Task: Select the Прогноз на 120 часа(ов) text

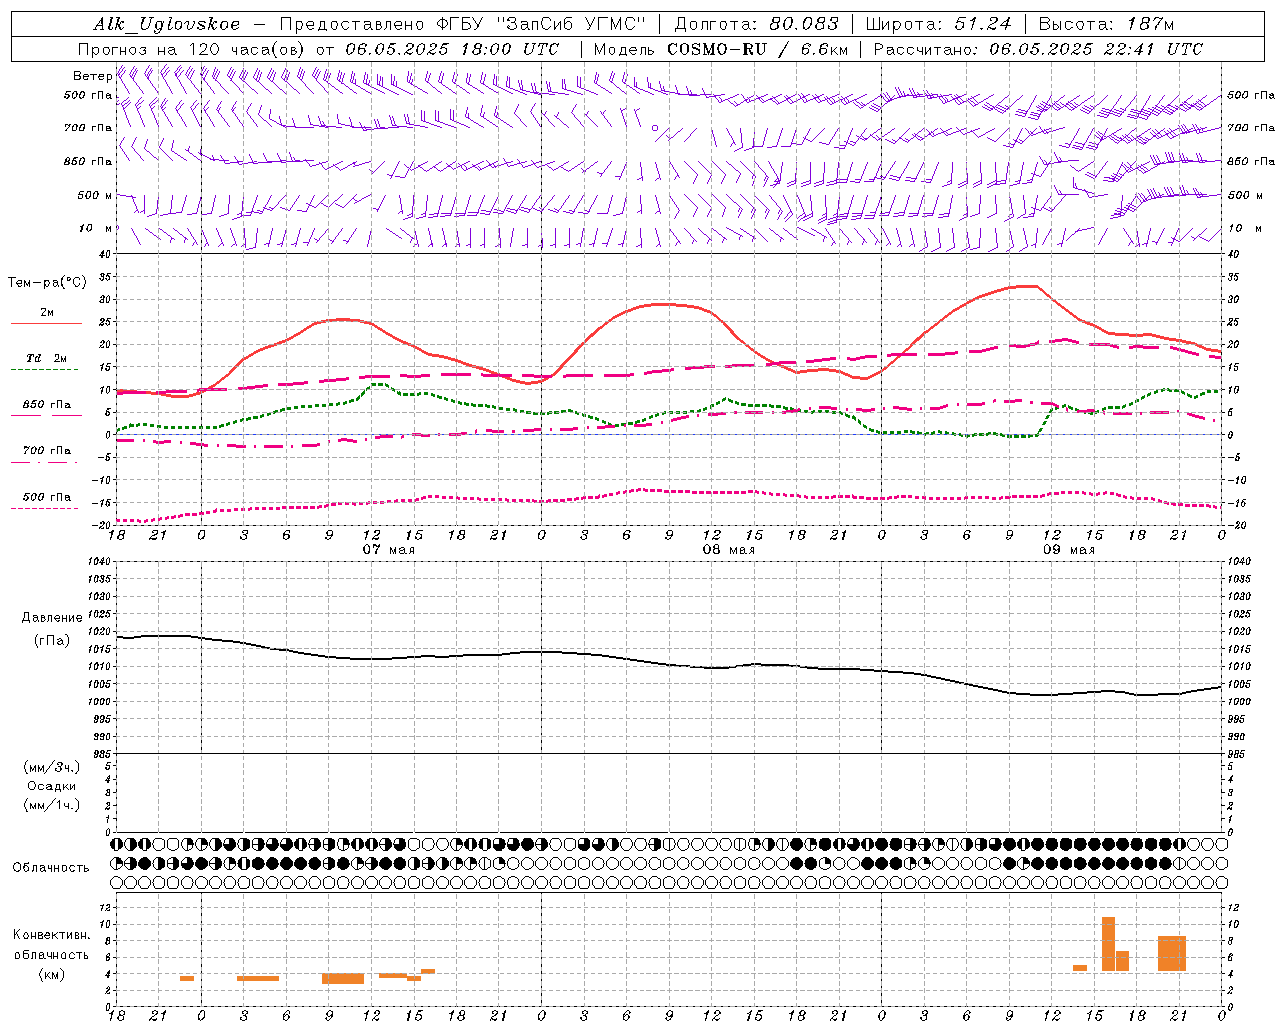Action: click(x=192, y=49)
